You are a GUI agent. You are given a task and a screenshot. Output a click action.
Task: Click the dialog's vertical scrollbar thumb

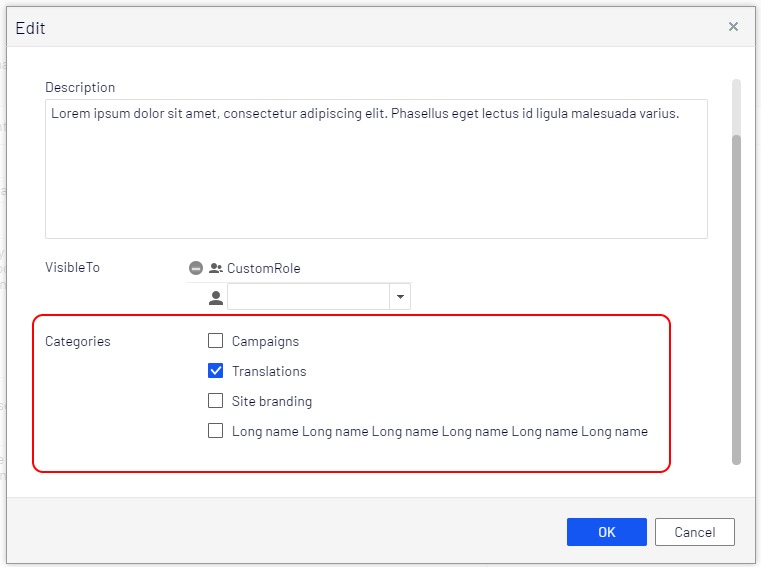tap(737, 300)
